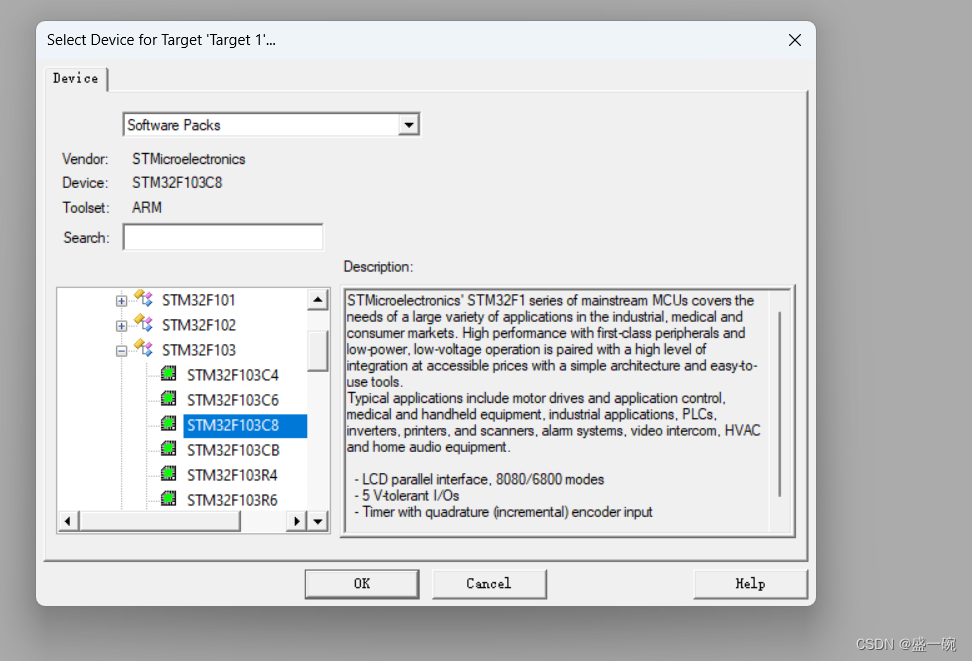Expand the STM32F101 tree node
972x661 pixels.
[122, 301]
